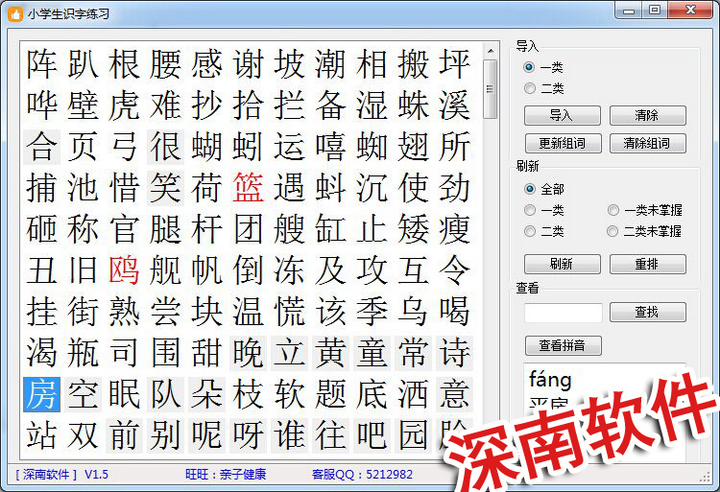Select 二类 radio under 导入 section

tap(530, 88)
